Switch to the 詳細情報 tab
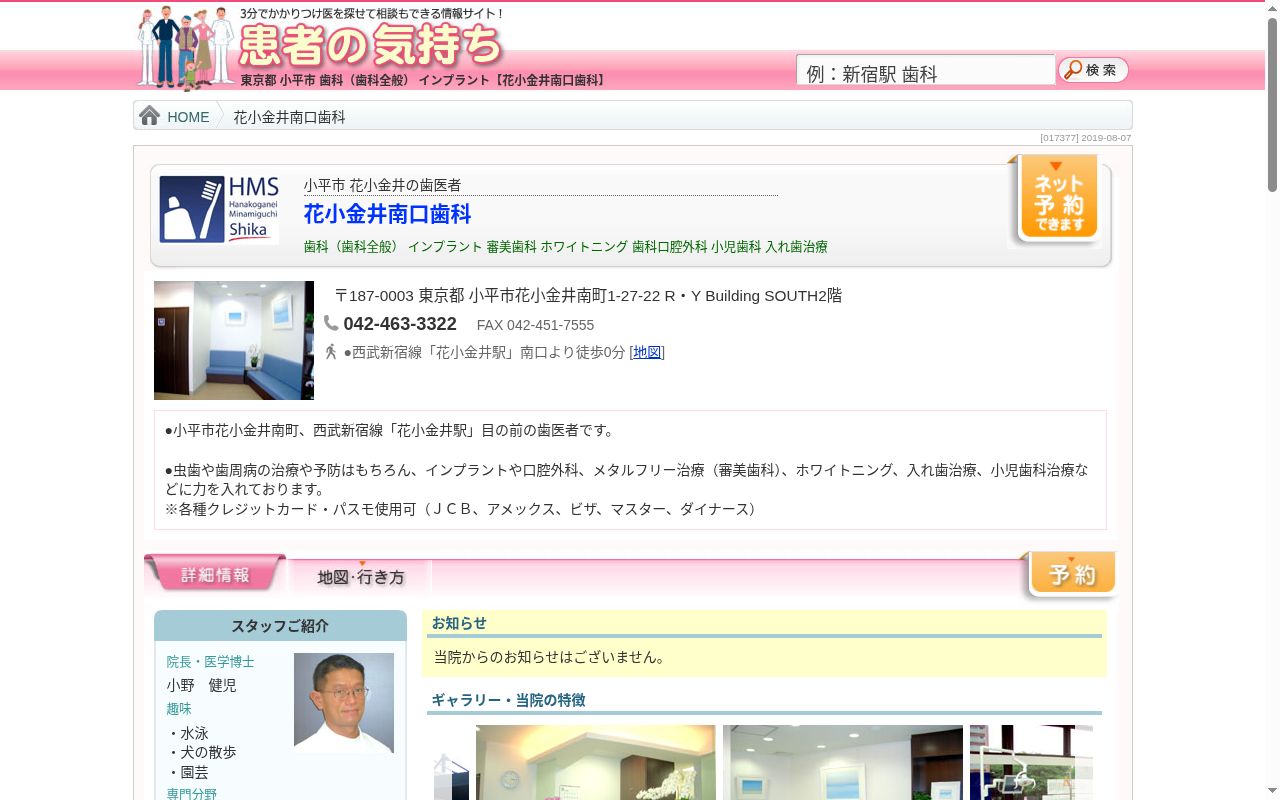Viewport: 1280px width, 800px height. 215,574
